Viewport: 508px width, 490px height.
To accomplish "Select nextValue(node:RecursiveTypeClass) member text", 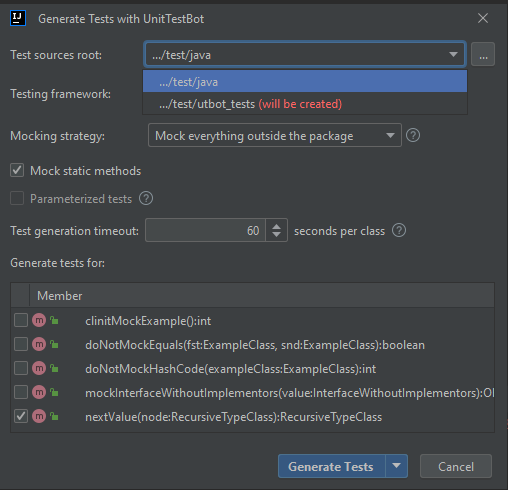I will pos(233,417).
